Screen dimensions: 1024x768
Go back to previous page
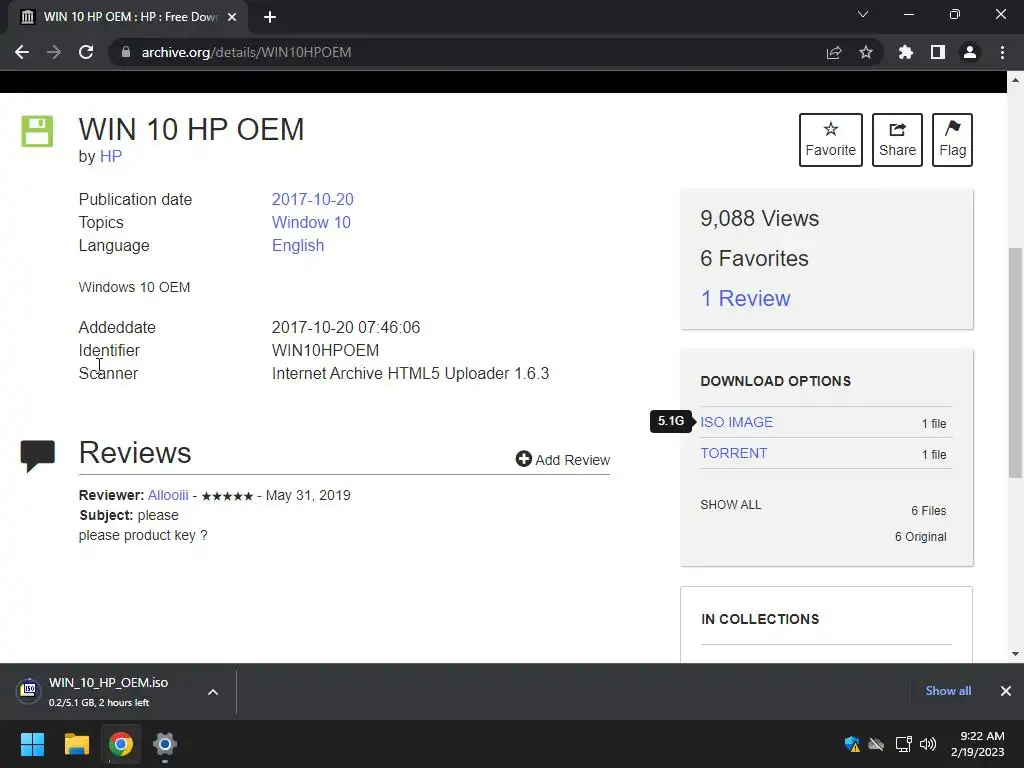22,52
